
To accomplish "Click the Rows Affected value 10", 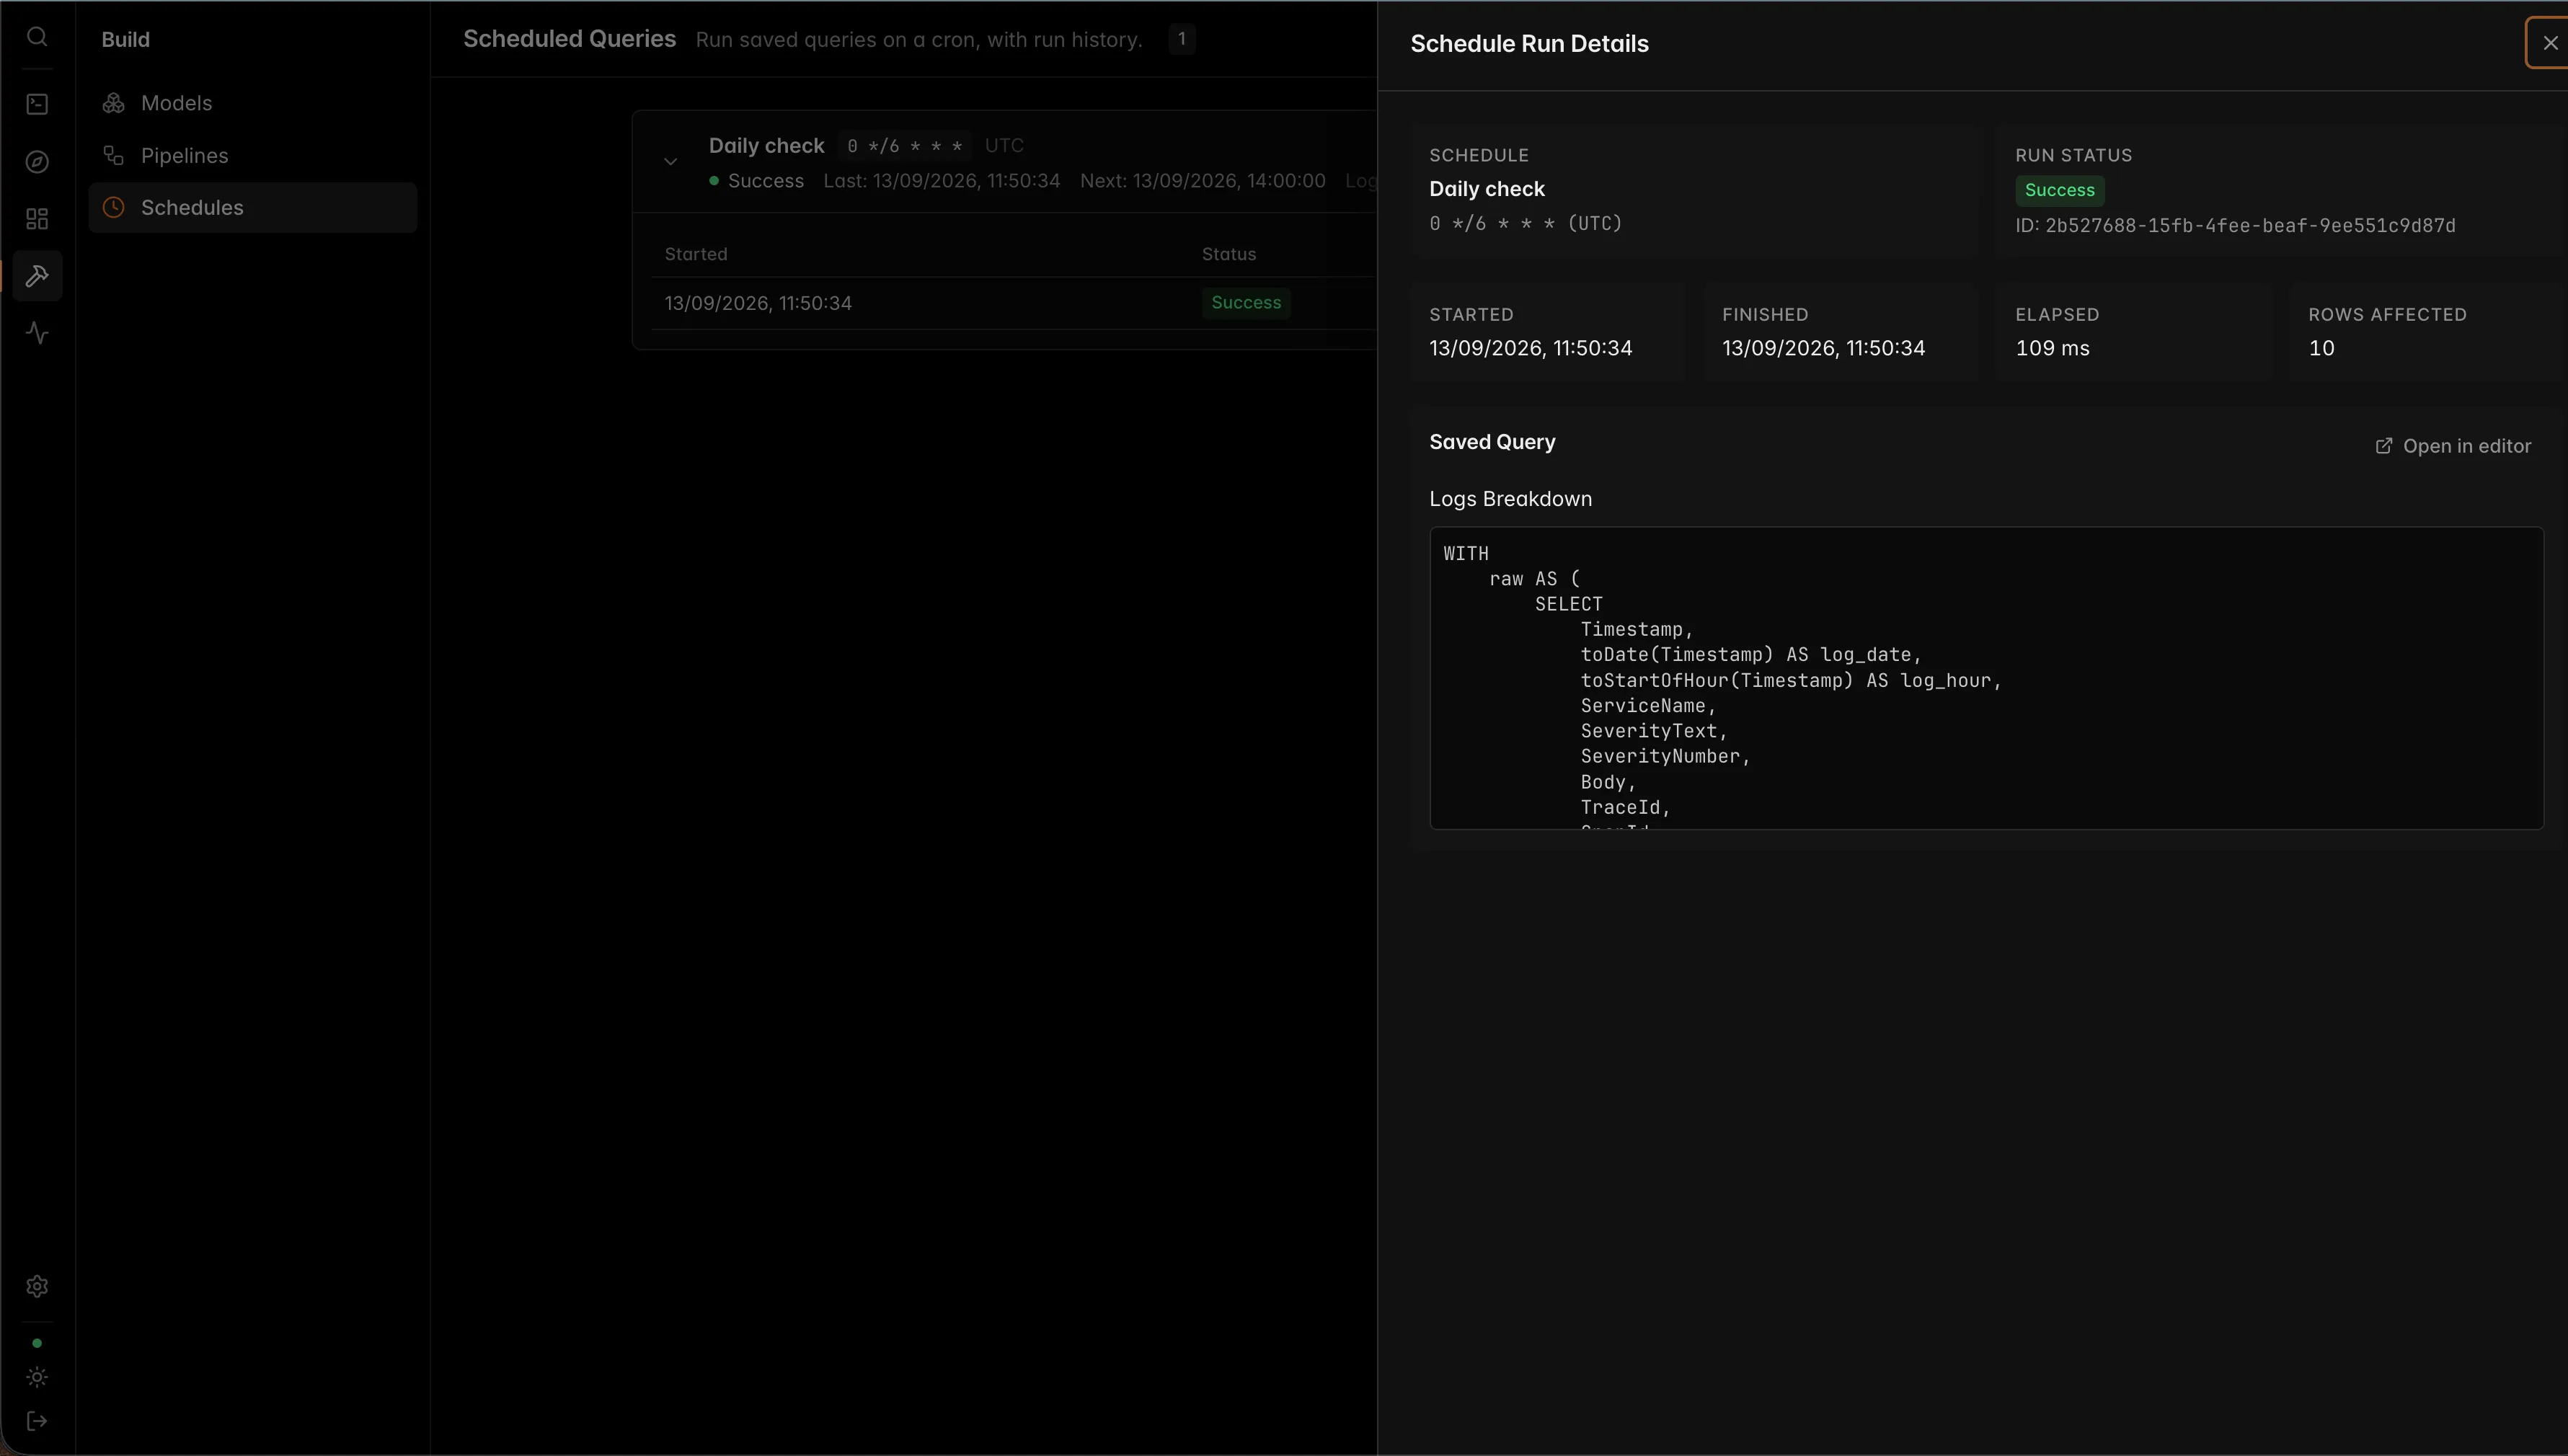I will tap(2321, 348).
